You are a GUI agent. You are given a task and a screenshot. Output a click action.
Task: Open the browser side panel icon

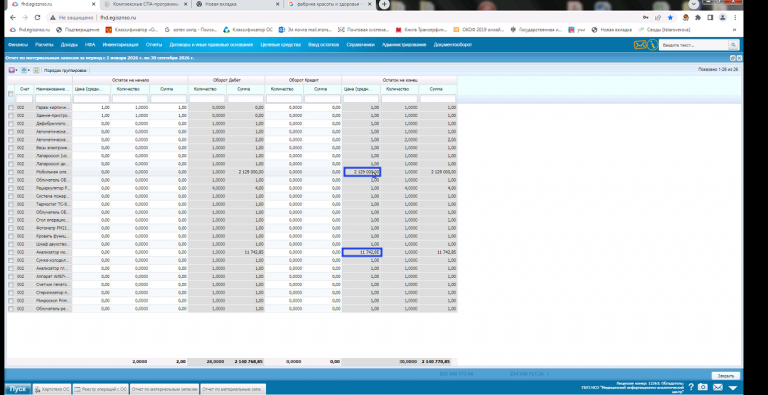pos(710,18)
